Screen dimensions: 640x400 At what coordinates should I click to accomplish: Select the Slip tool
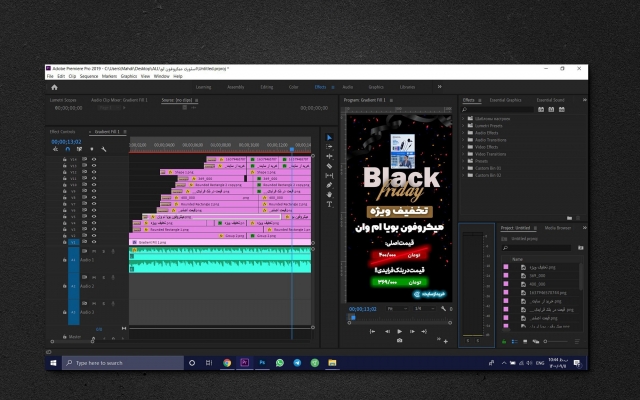[329, 176]
